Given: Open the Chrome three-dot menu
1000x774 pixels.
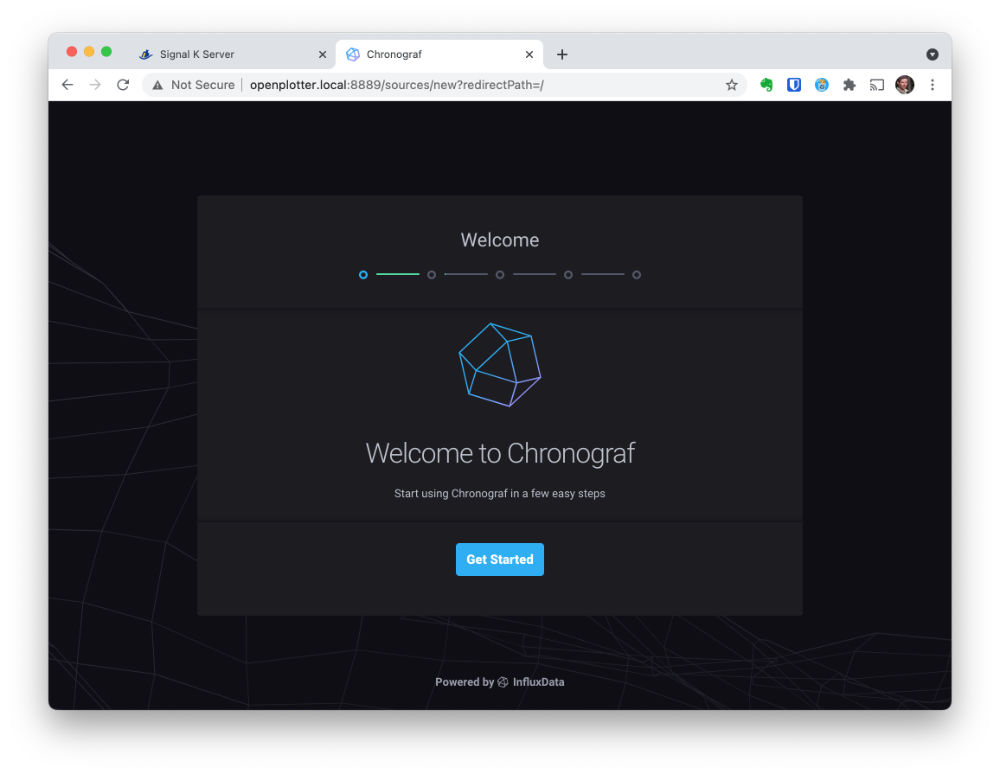Looking at the screenshot, I should tap(932, 85).
